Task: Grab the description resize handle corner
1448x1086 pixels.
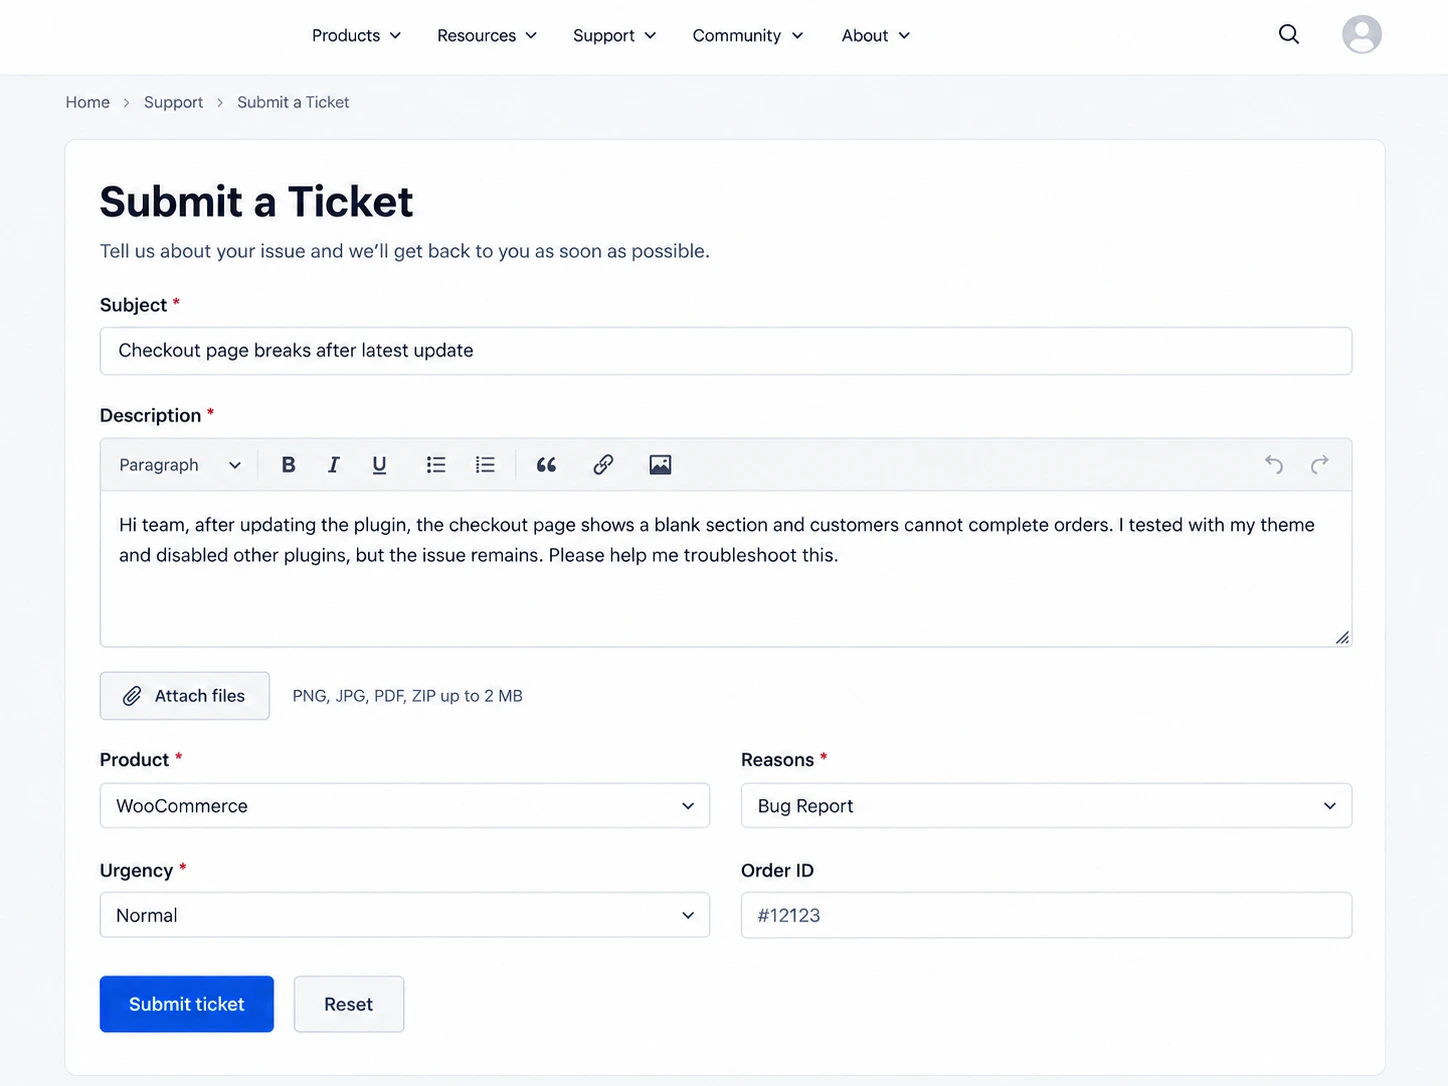Action: pyautogui.click(x=1342, y=638)
